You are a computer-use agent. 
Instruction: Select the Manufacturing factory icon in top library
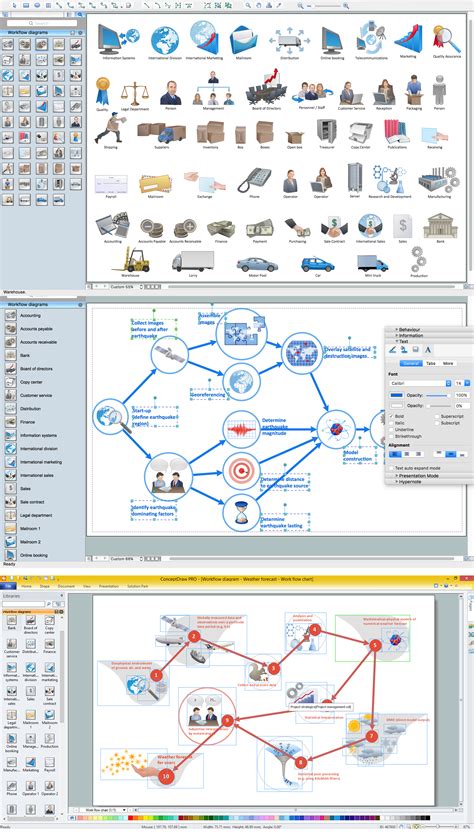click(439, 180)
